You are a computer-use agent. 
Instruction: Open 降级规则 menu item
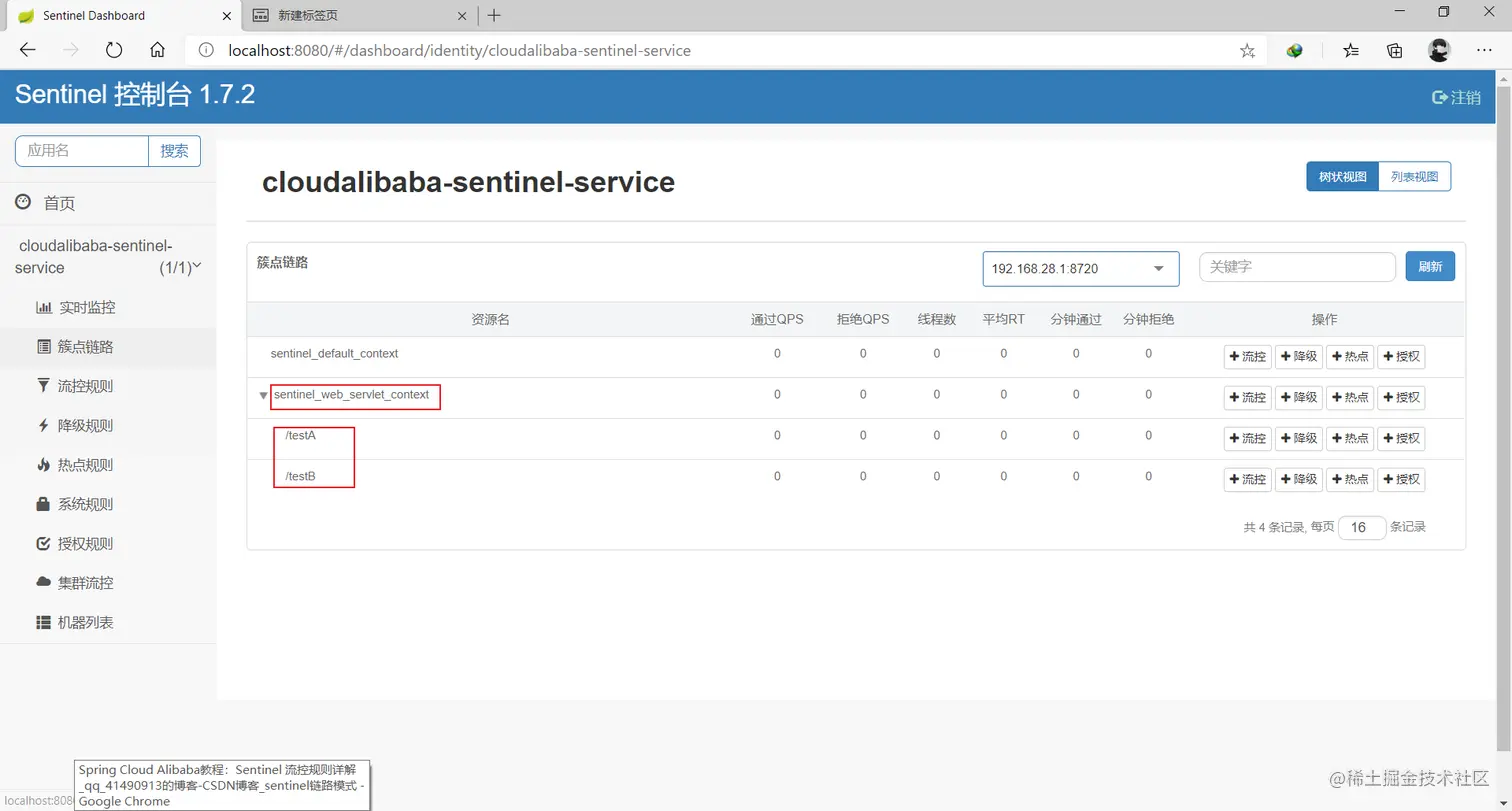[x=76, y=425]
